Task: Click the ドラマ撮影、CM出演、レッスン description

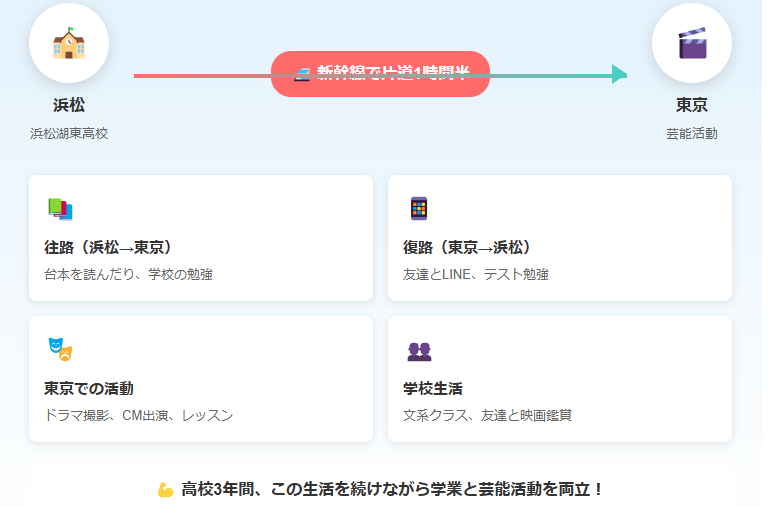Action: 138,415
